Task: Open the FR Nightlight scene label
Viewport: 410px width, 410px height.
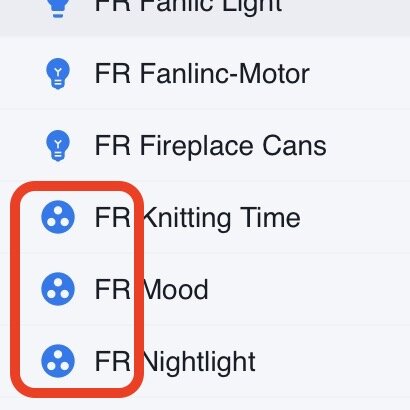Action: [x=175, y=361]
